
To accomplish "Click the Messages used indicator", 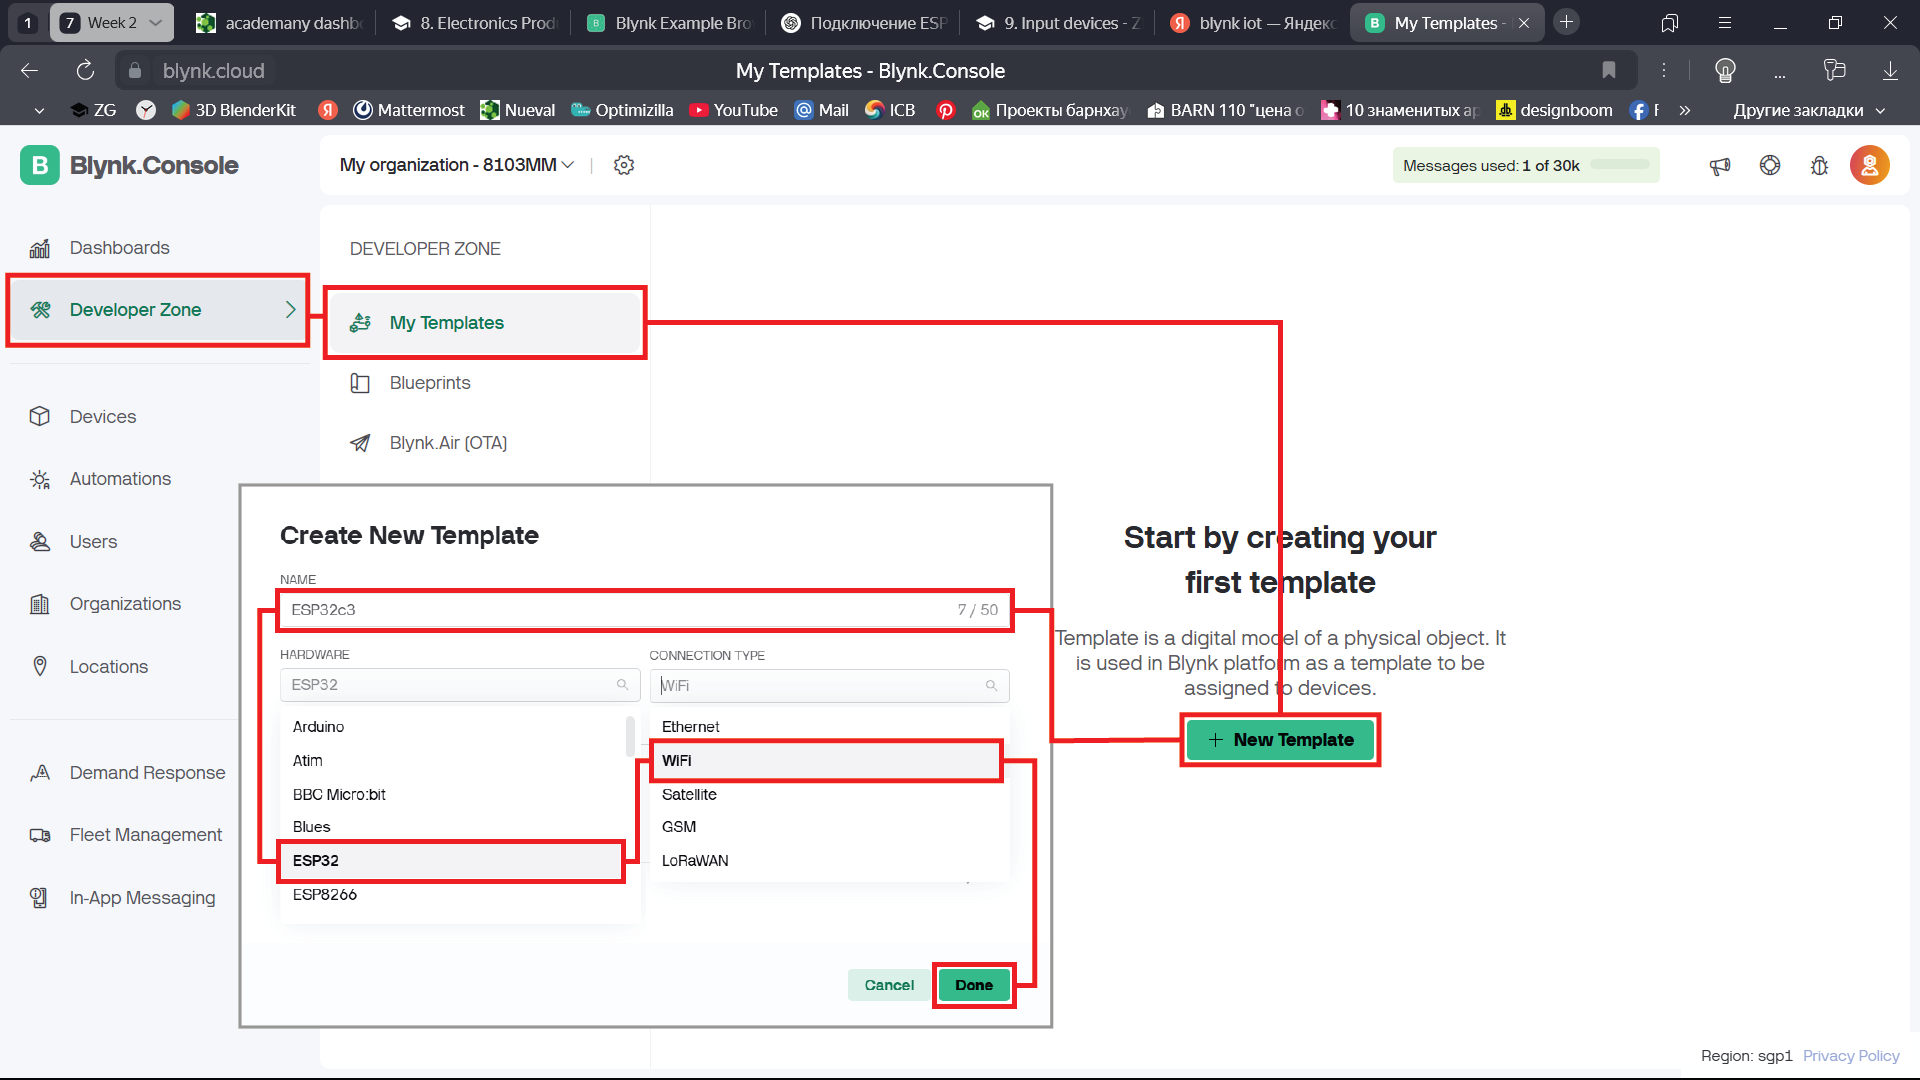I will pyautogui.click(x=1526, y=165).
